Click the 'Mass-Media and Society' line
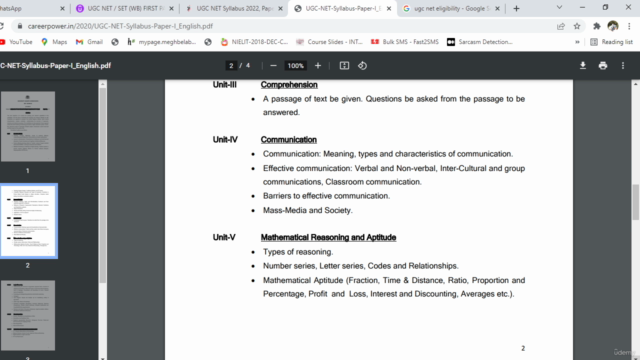This screenshot has height=360, width=640. [x=308, y=210]
